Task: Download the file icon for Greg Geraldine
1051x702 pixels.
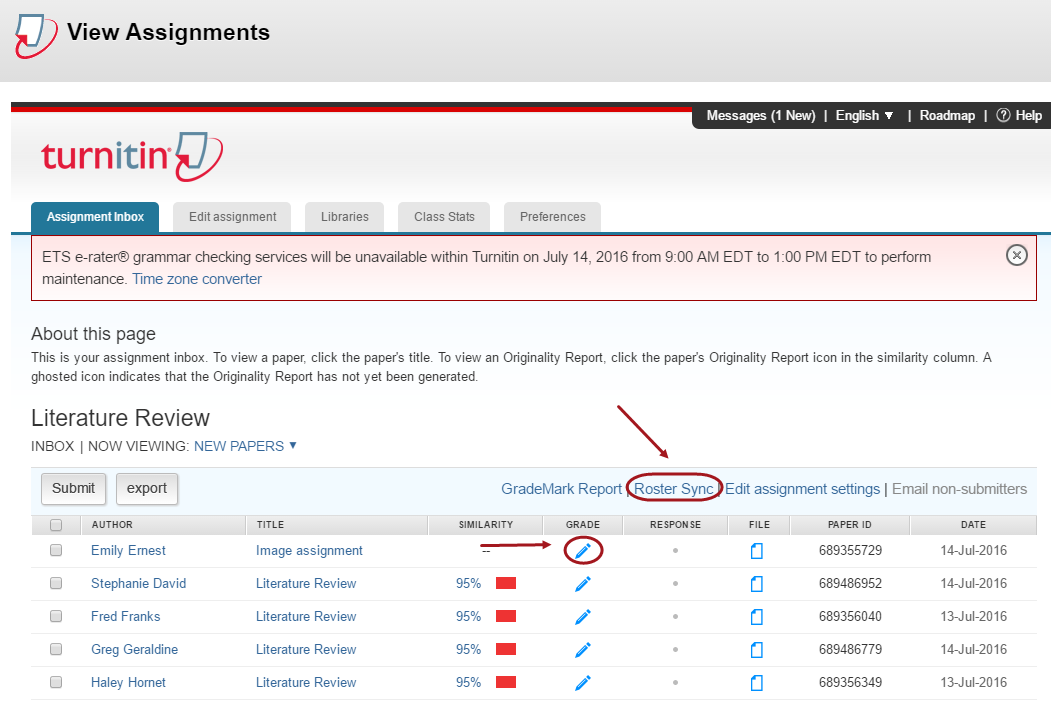Action: click(757, 650)
